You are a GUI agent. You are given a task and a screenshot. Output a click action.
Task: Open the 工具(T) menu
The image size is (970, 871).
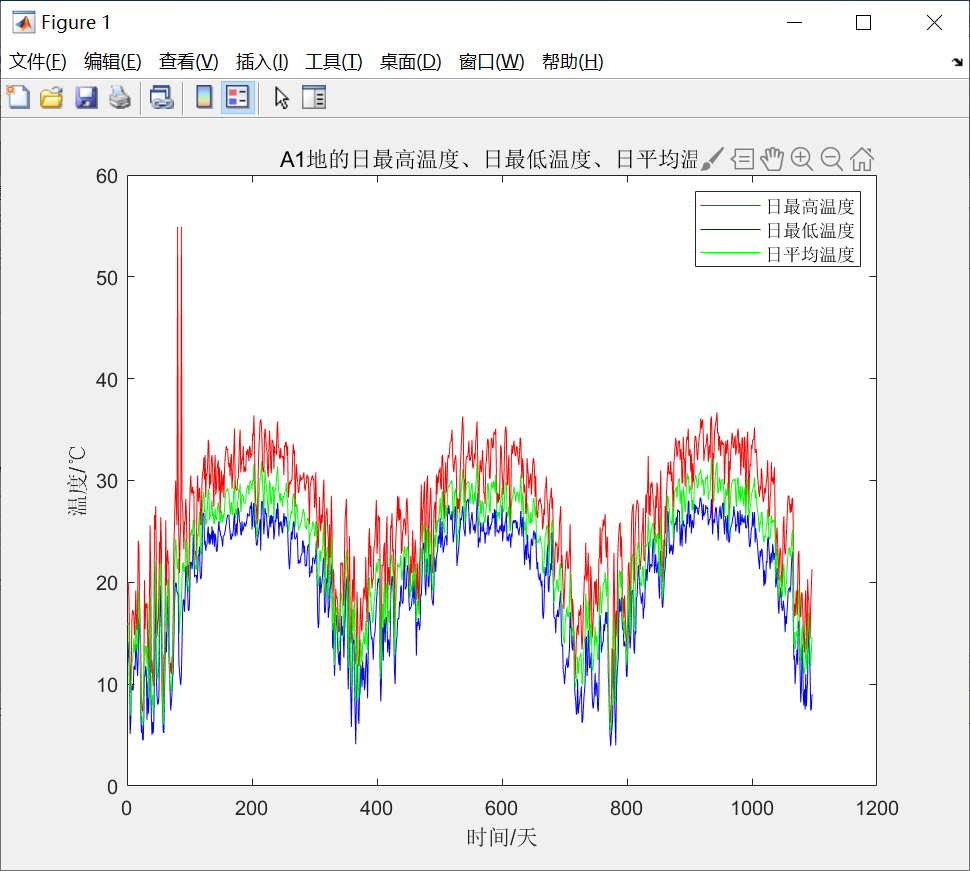pos(333,62)
